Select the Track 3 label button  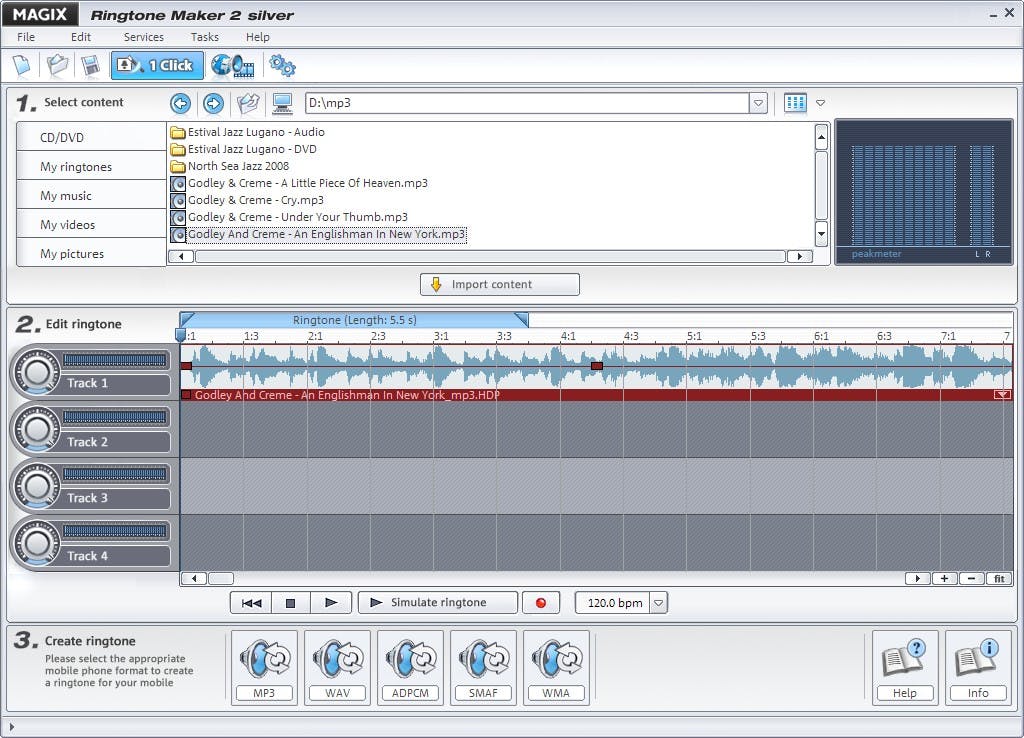[x=116, y=498]
